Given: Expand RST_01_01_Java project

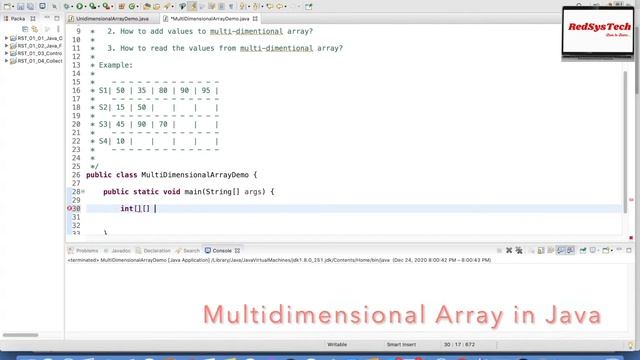Looking at the screenshot, I should click(7, 38).
